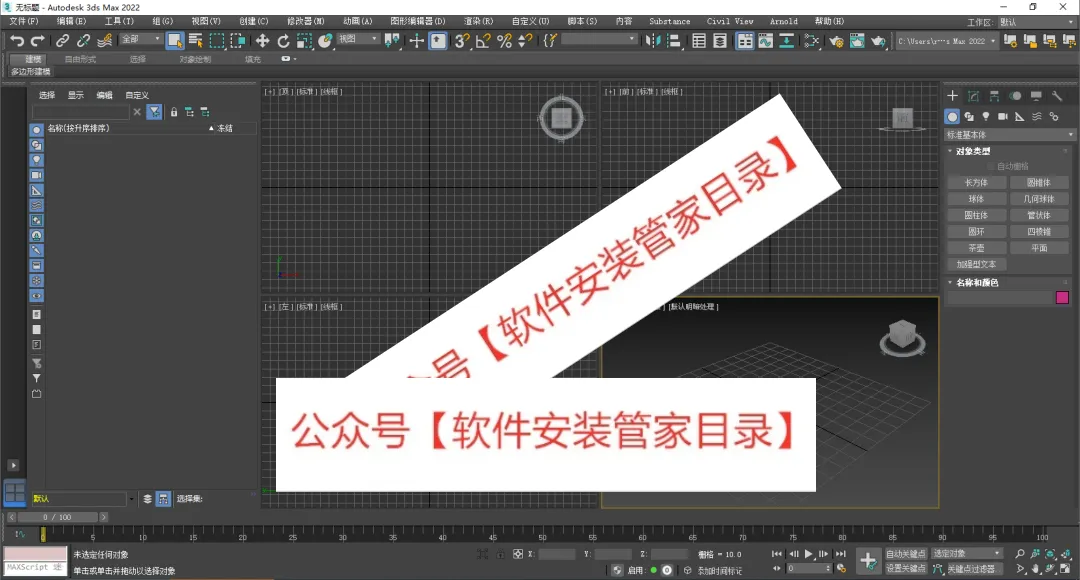The height and width of the screenshot is (580, 1080).
Task: Click the Play Animation button
Action: click(809, 554)
